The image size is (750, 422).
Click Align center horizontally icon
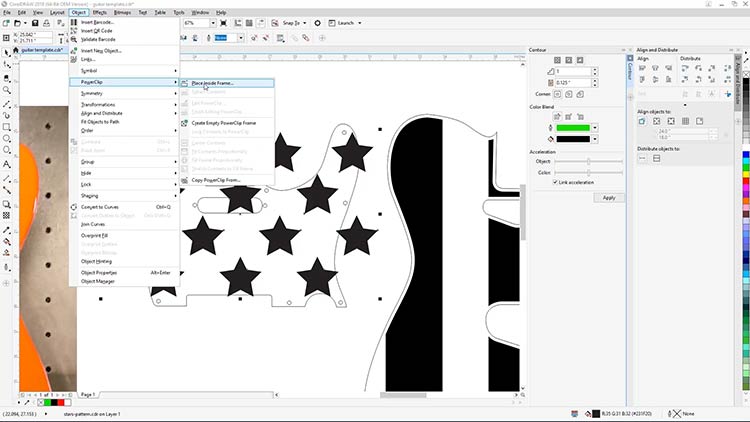point(655,68)
